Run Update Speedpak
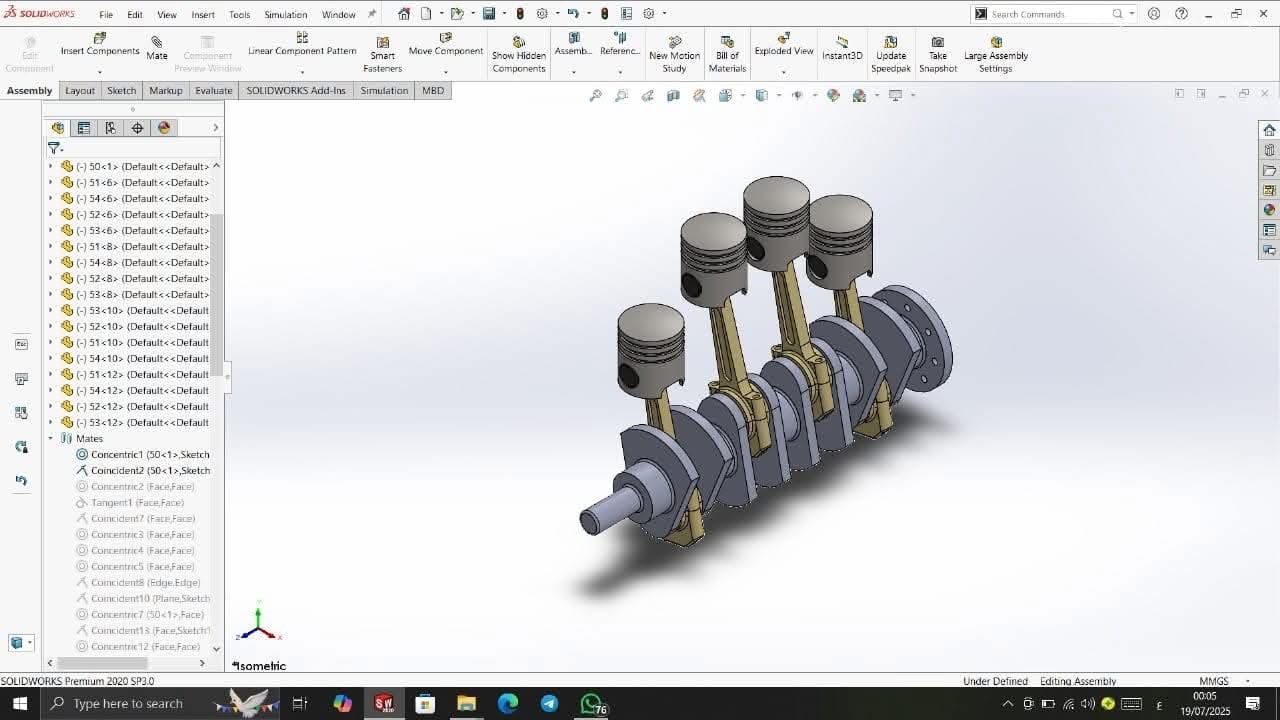 coord(890,55)
